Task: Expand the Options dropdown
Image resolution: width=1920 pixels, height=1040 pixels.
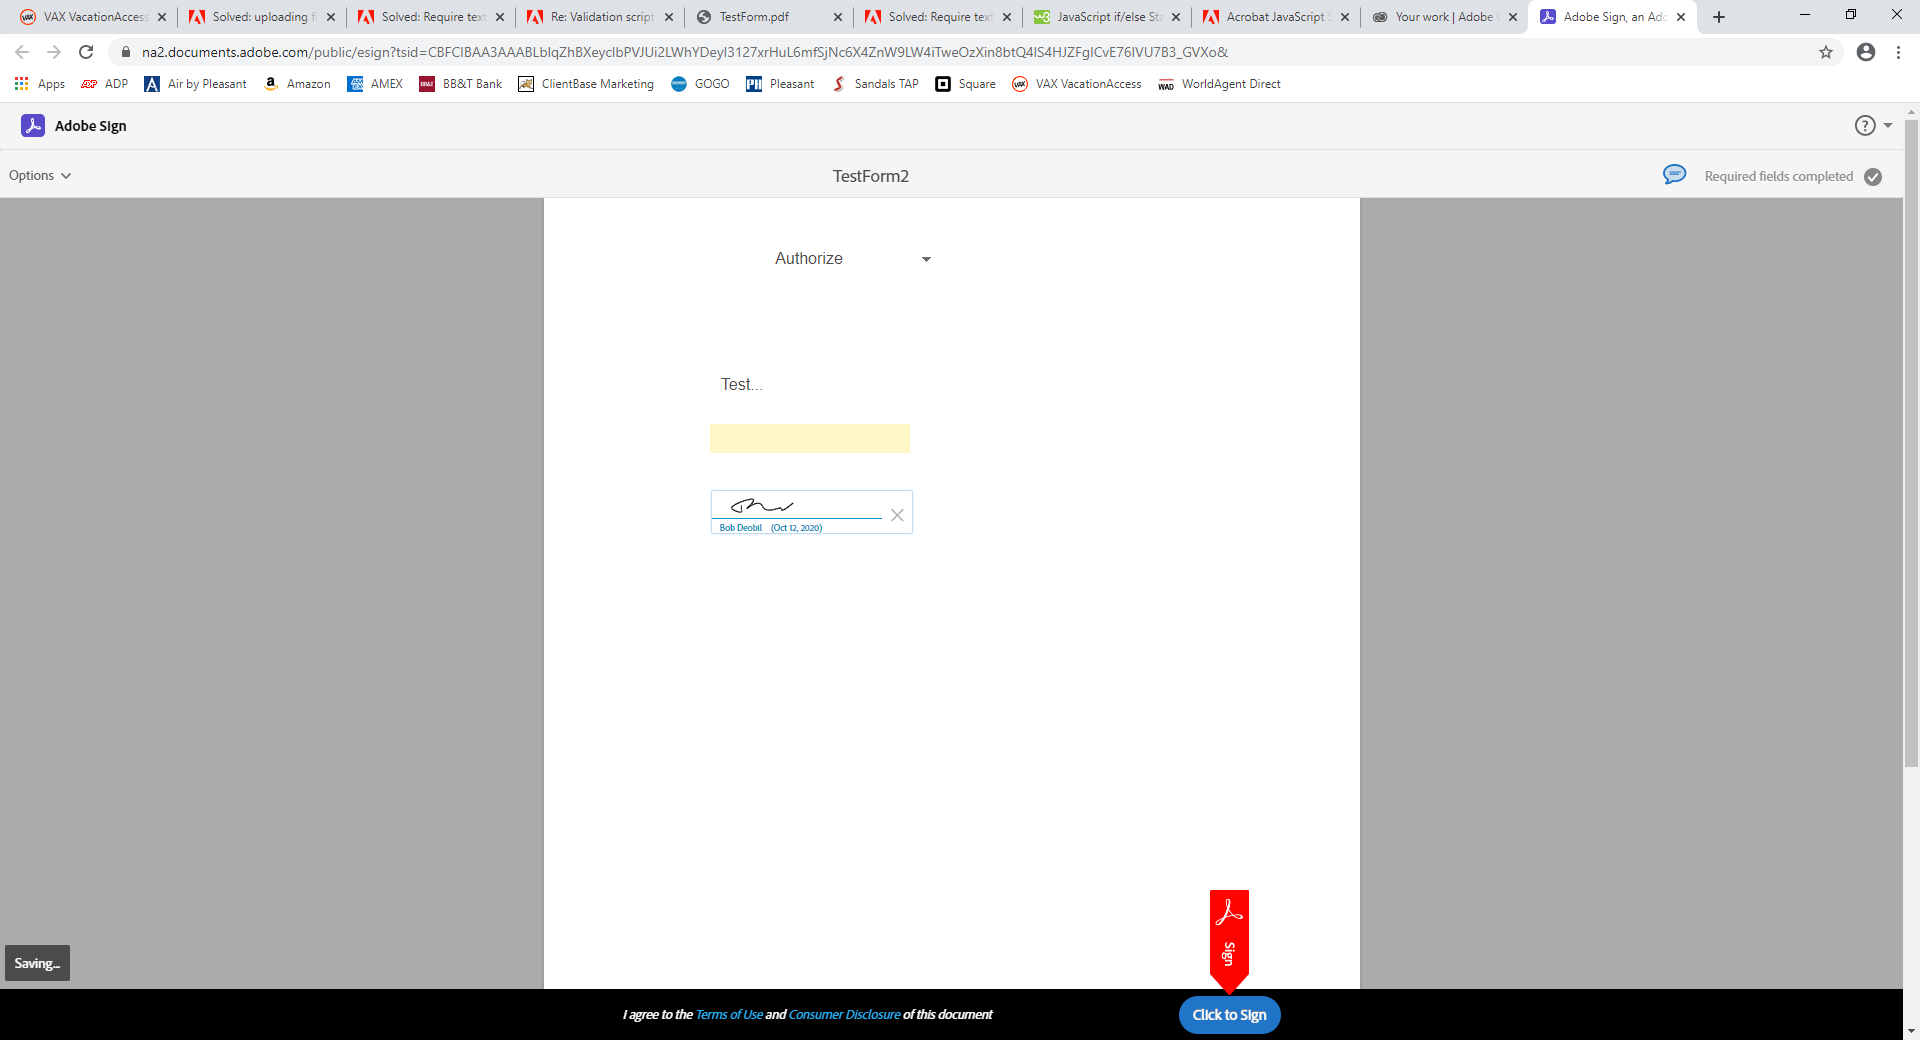Action: pyautogui.click(x=40, y=175)
